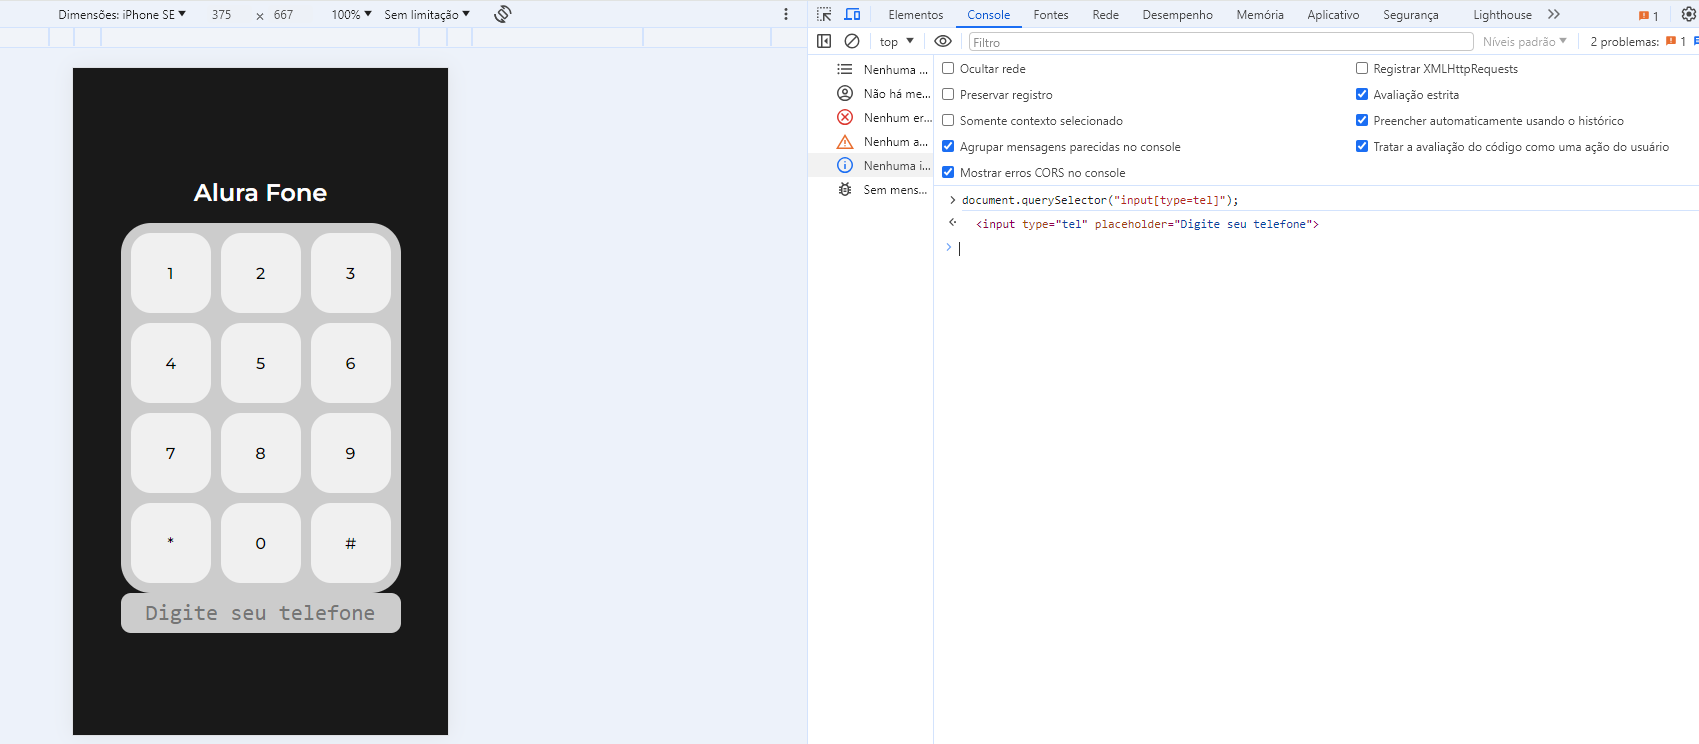The height and width of the screenshot is (744, 1699).
Task: Enable Preservar registro checkbox
Action: (x=948, y=94)
